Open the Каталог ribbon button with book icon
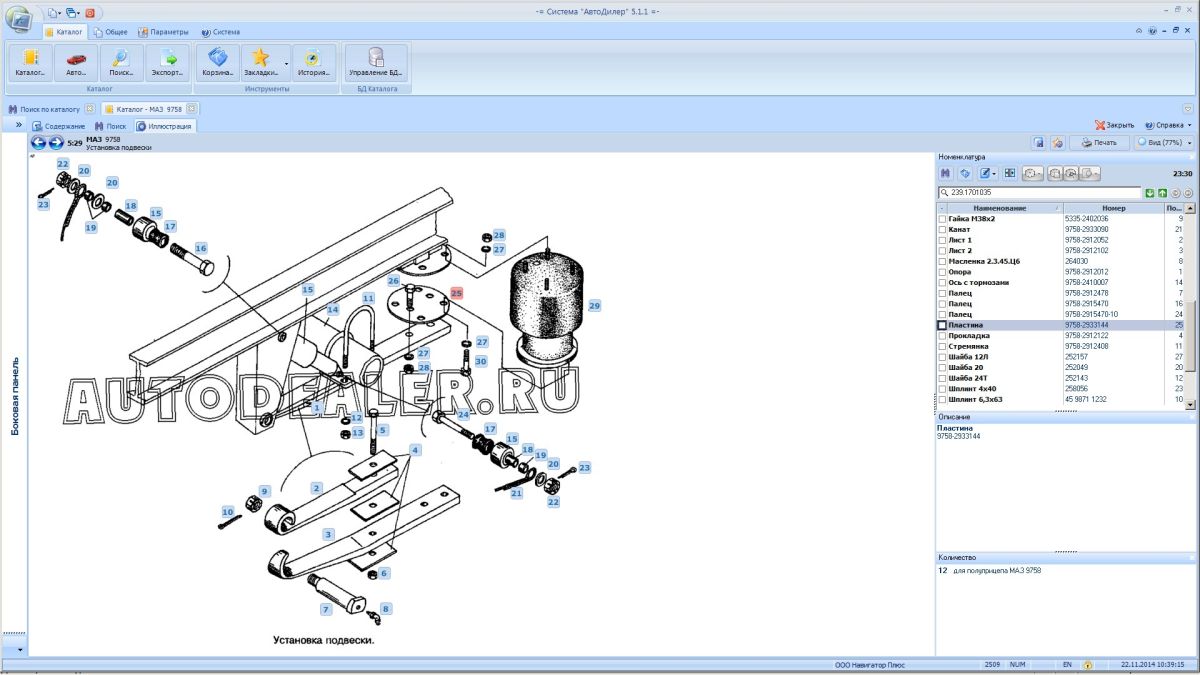Image resolution: width=1200 pixels, height=675 pixels. pos(29,62)
